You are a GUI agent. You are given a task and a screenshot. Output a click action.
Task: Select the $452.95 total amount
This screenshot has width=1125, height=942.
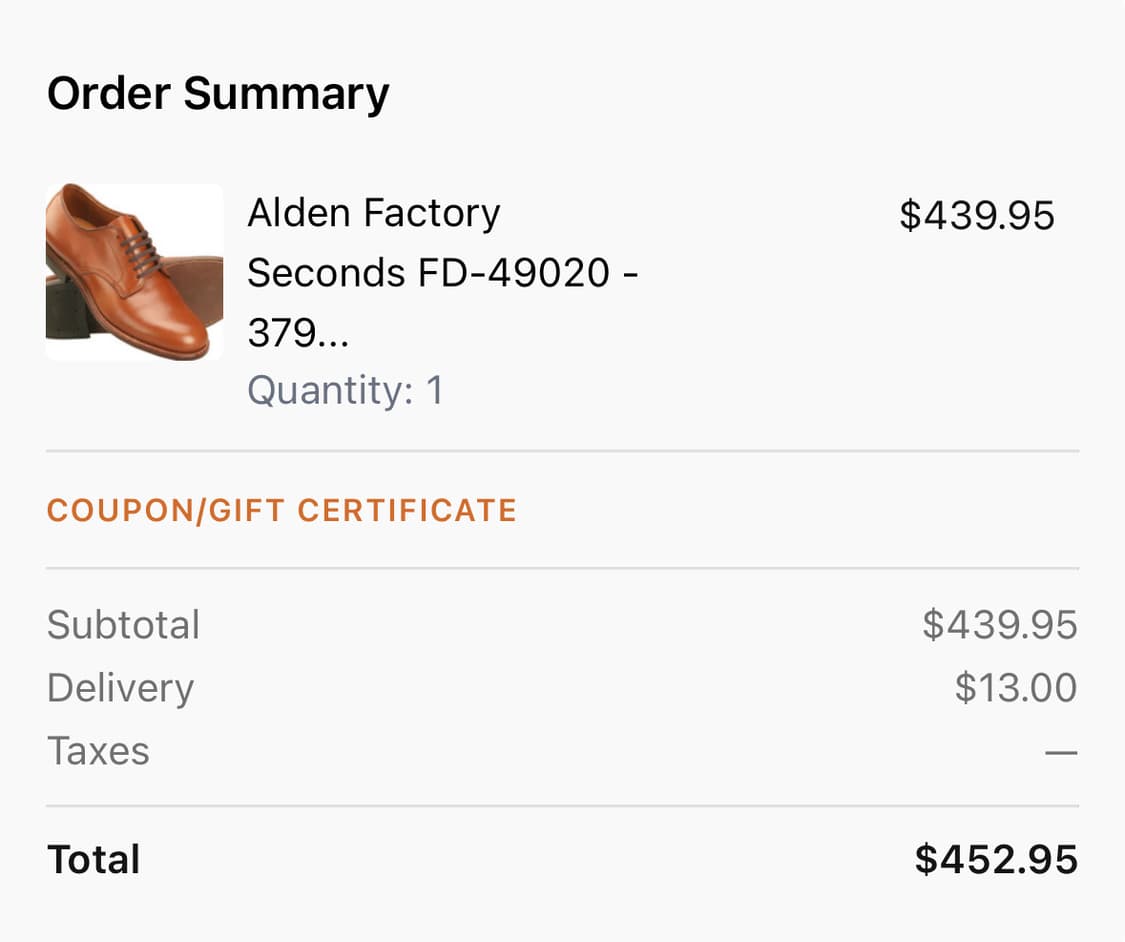[996, 860]
